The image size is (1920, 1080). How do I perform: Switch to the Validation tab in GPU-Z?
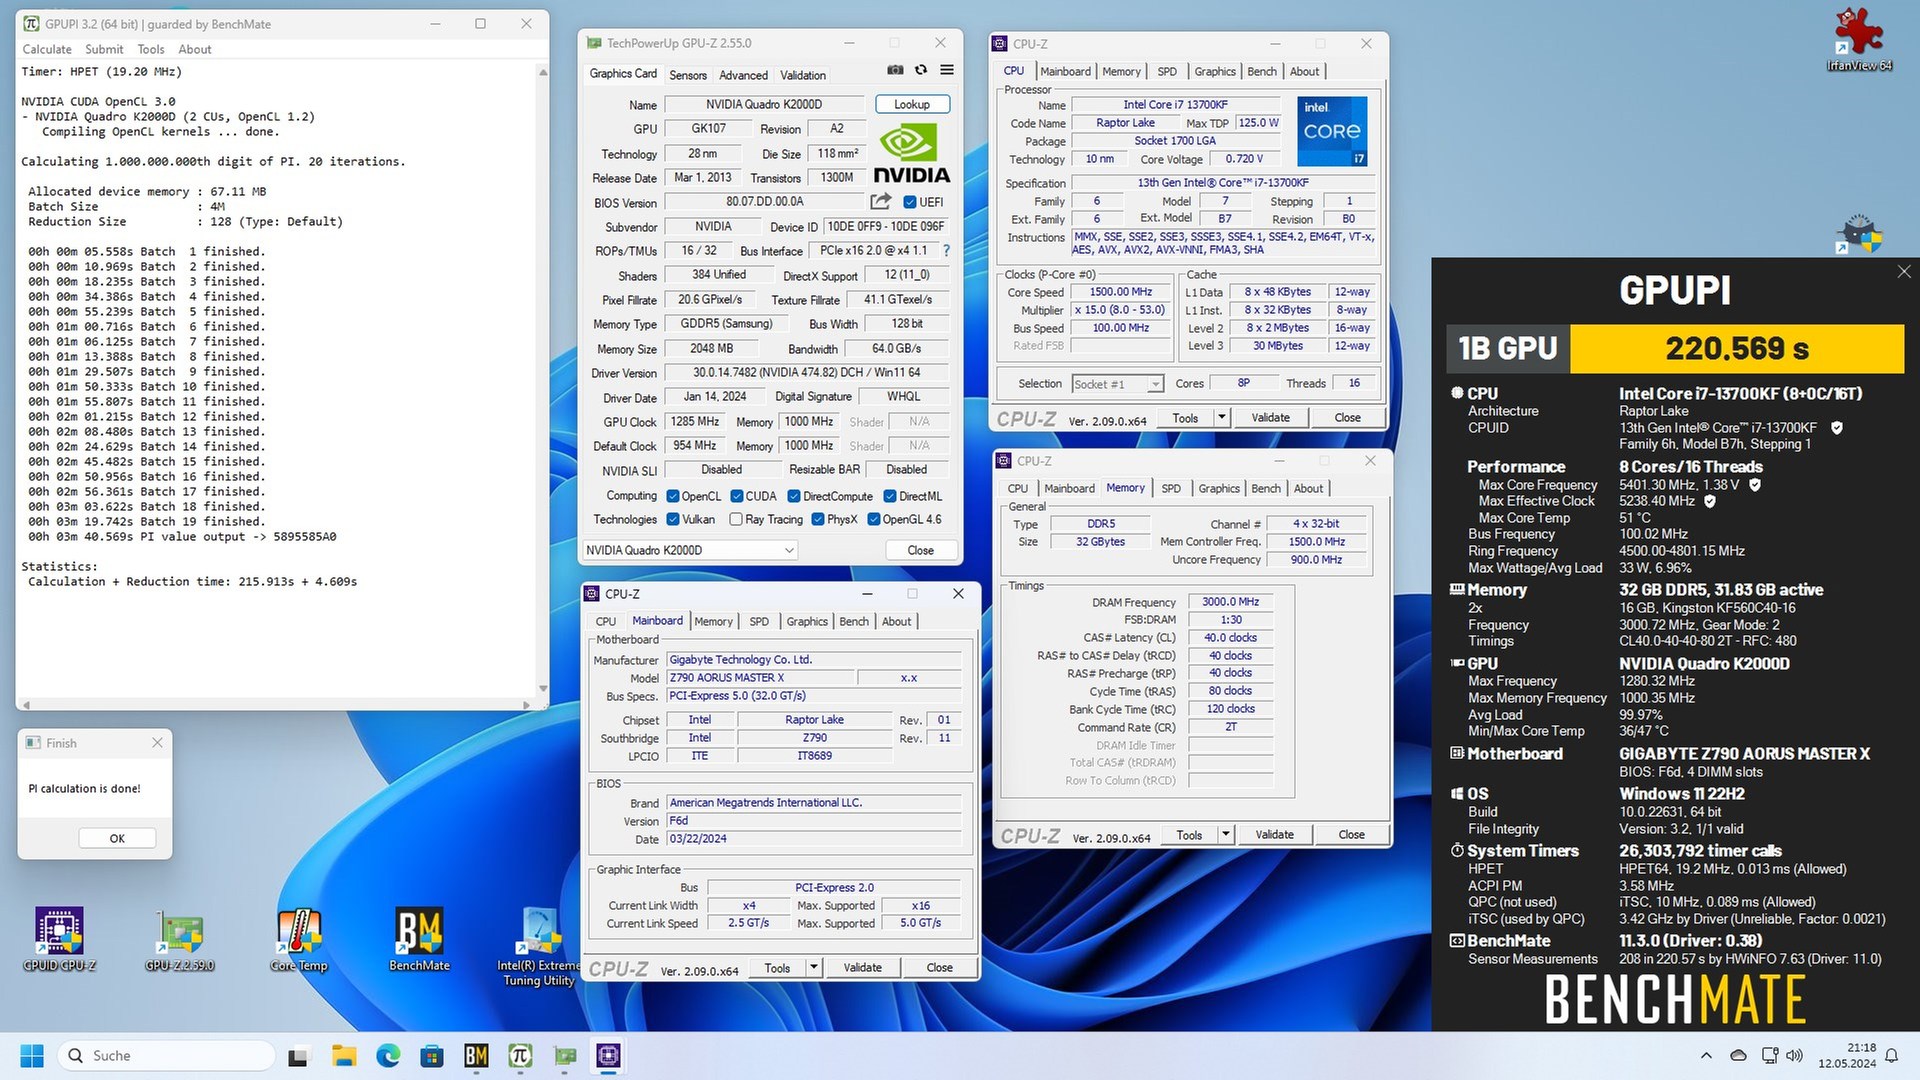coord(803,75)
